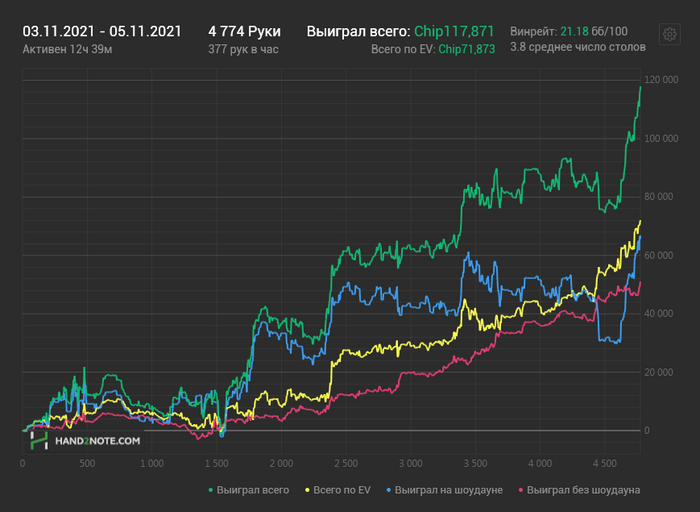Click the yellow EV line's end point
Screen dimensions: 700x512
(x=641, y=221)
